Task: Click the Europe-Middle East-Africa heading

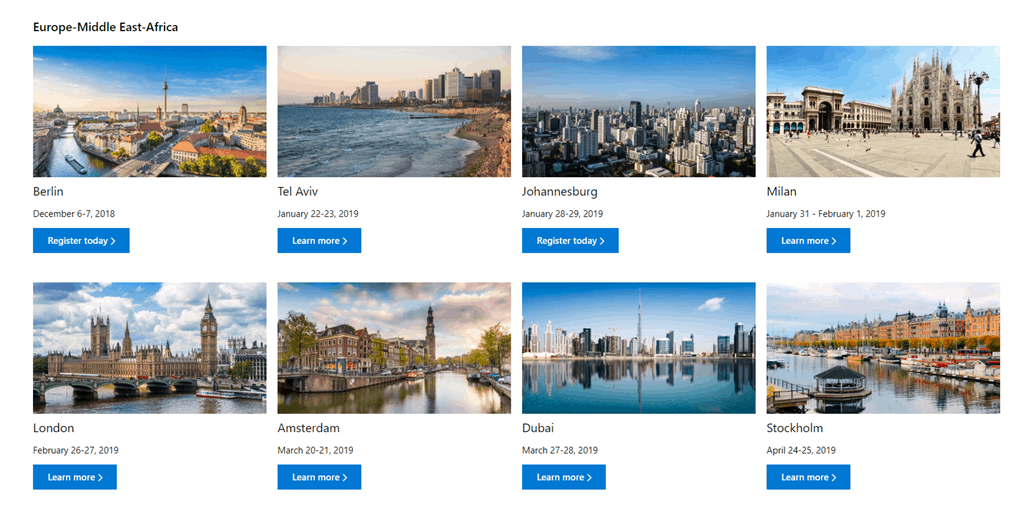Action: pyautogui.click(x=105, y=27)
